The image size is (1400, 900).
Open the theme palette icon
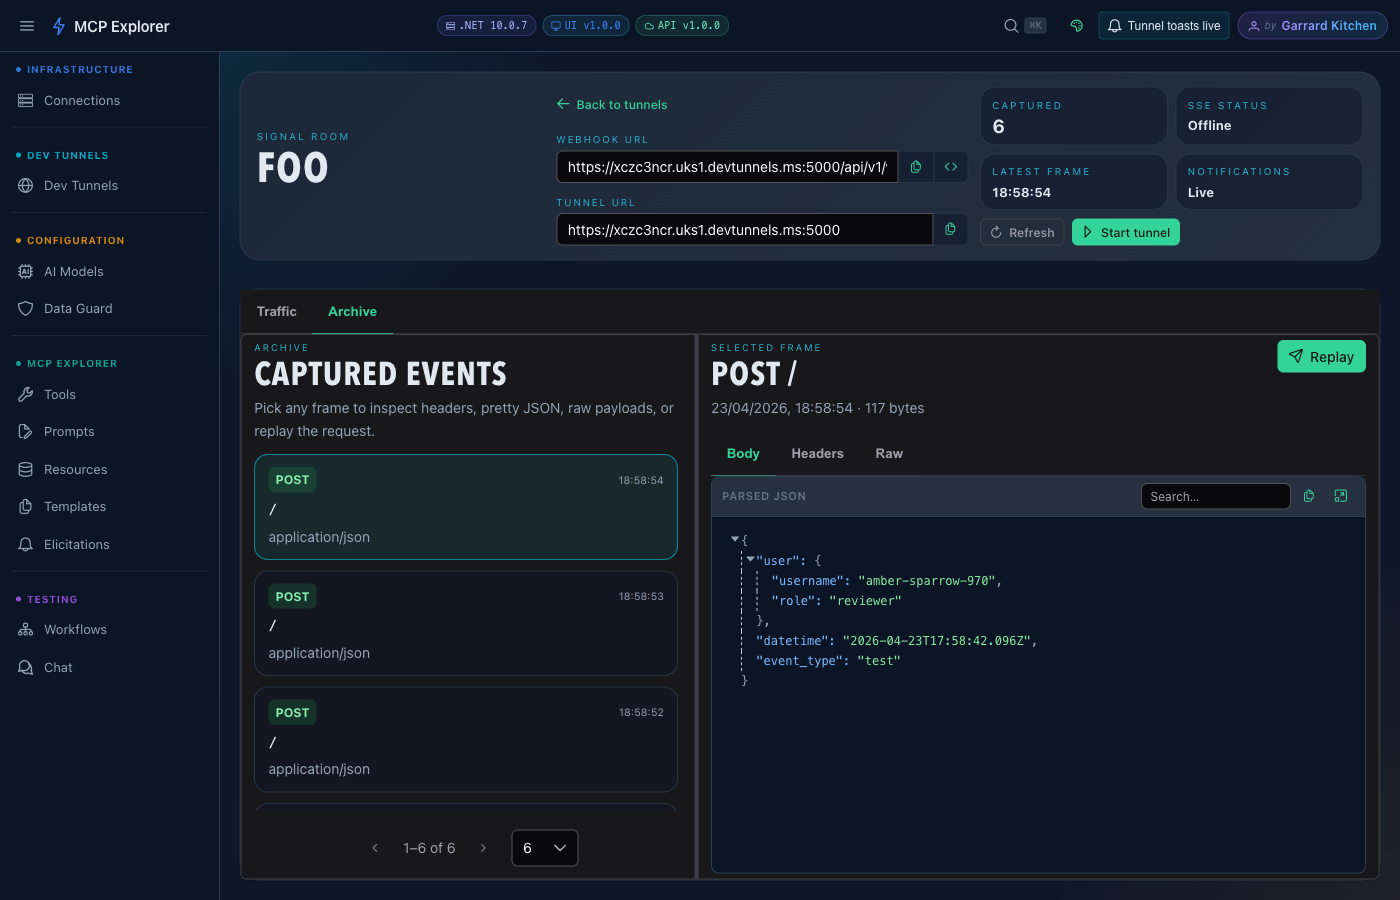(1077, 26)
